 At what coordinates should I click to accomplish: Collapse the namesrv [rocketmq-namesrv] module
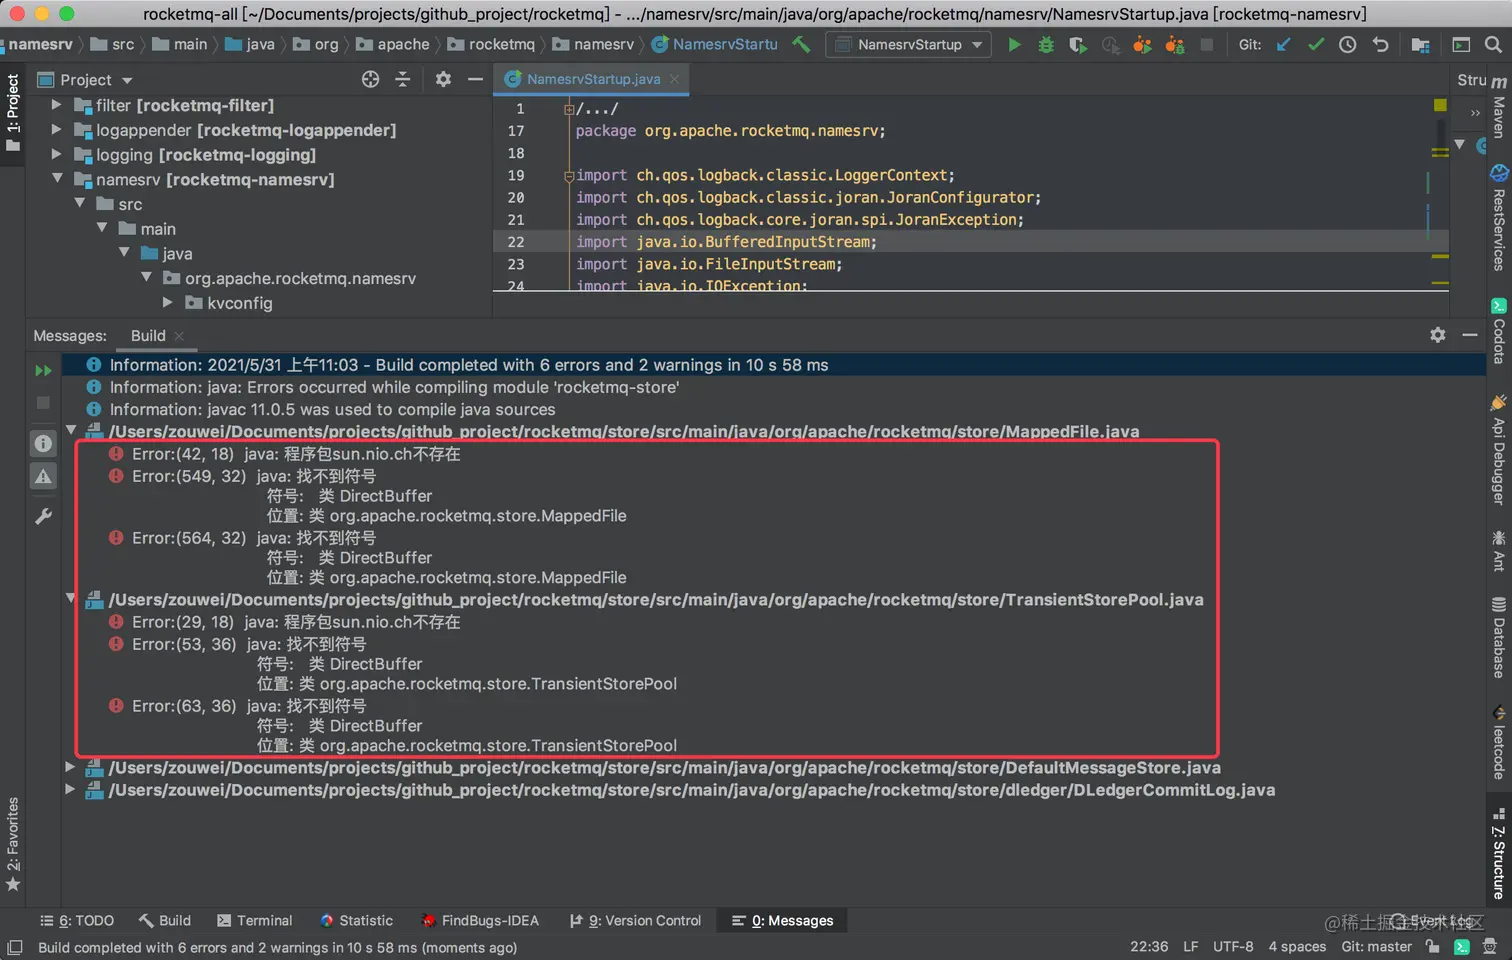pos(57,179)
